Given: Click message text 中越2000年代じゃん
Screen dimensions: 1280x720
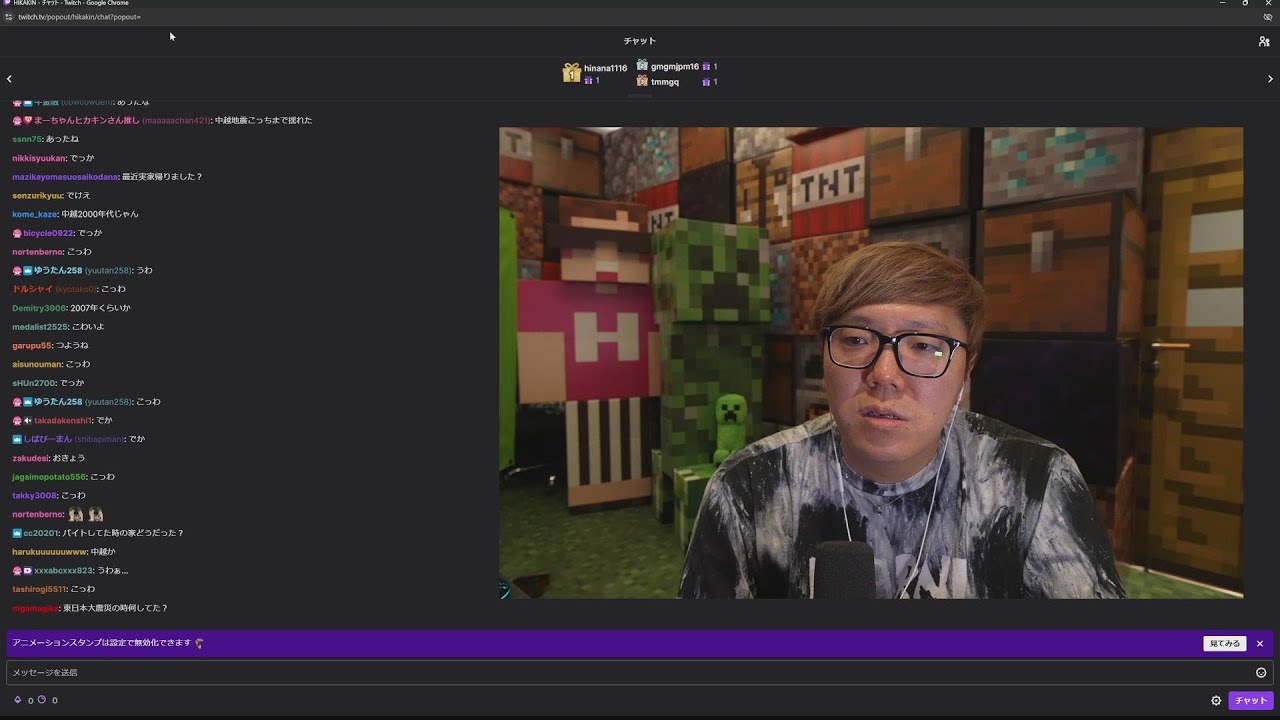Looking at the screenshot, I should [x=100, y=214].
